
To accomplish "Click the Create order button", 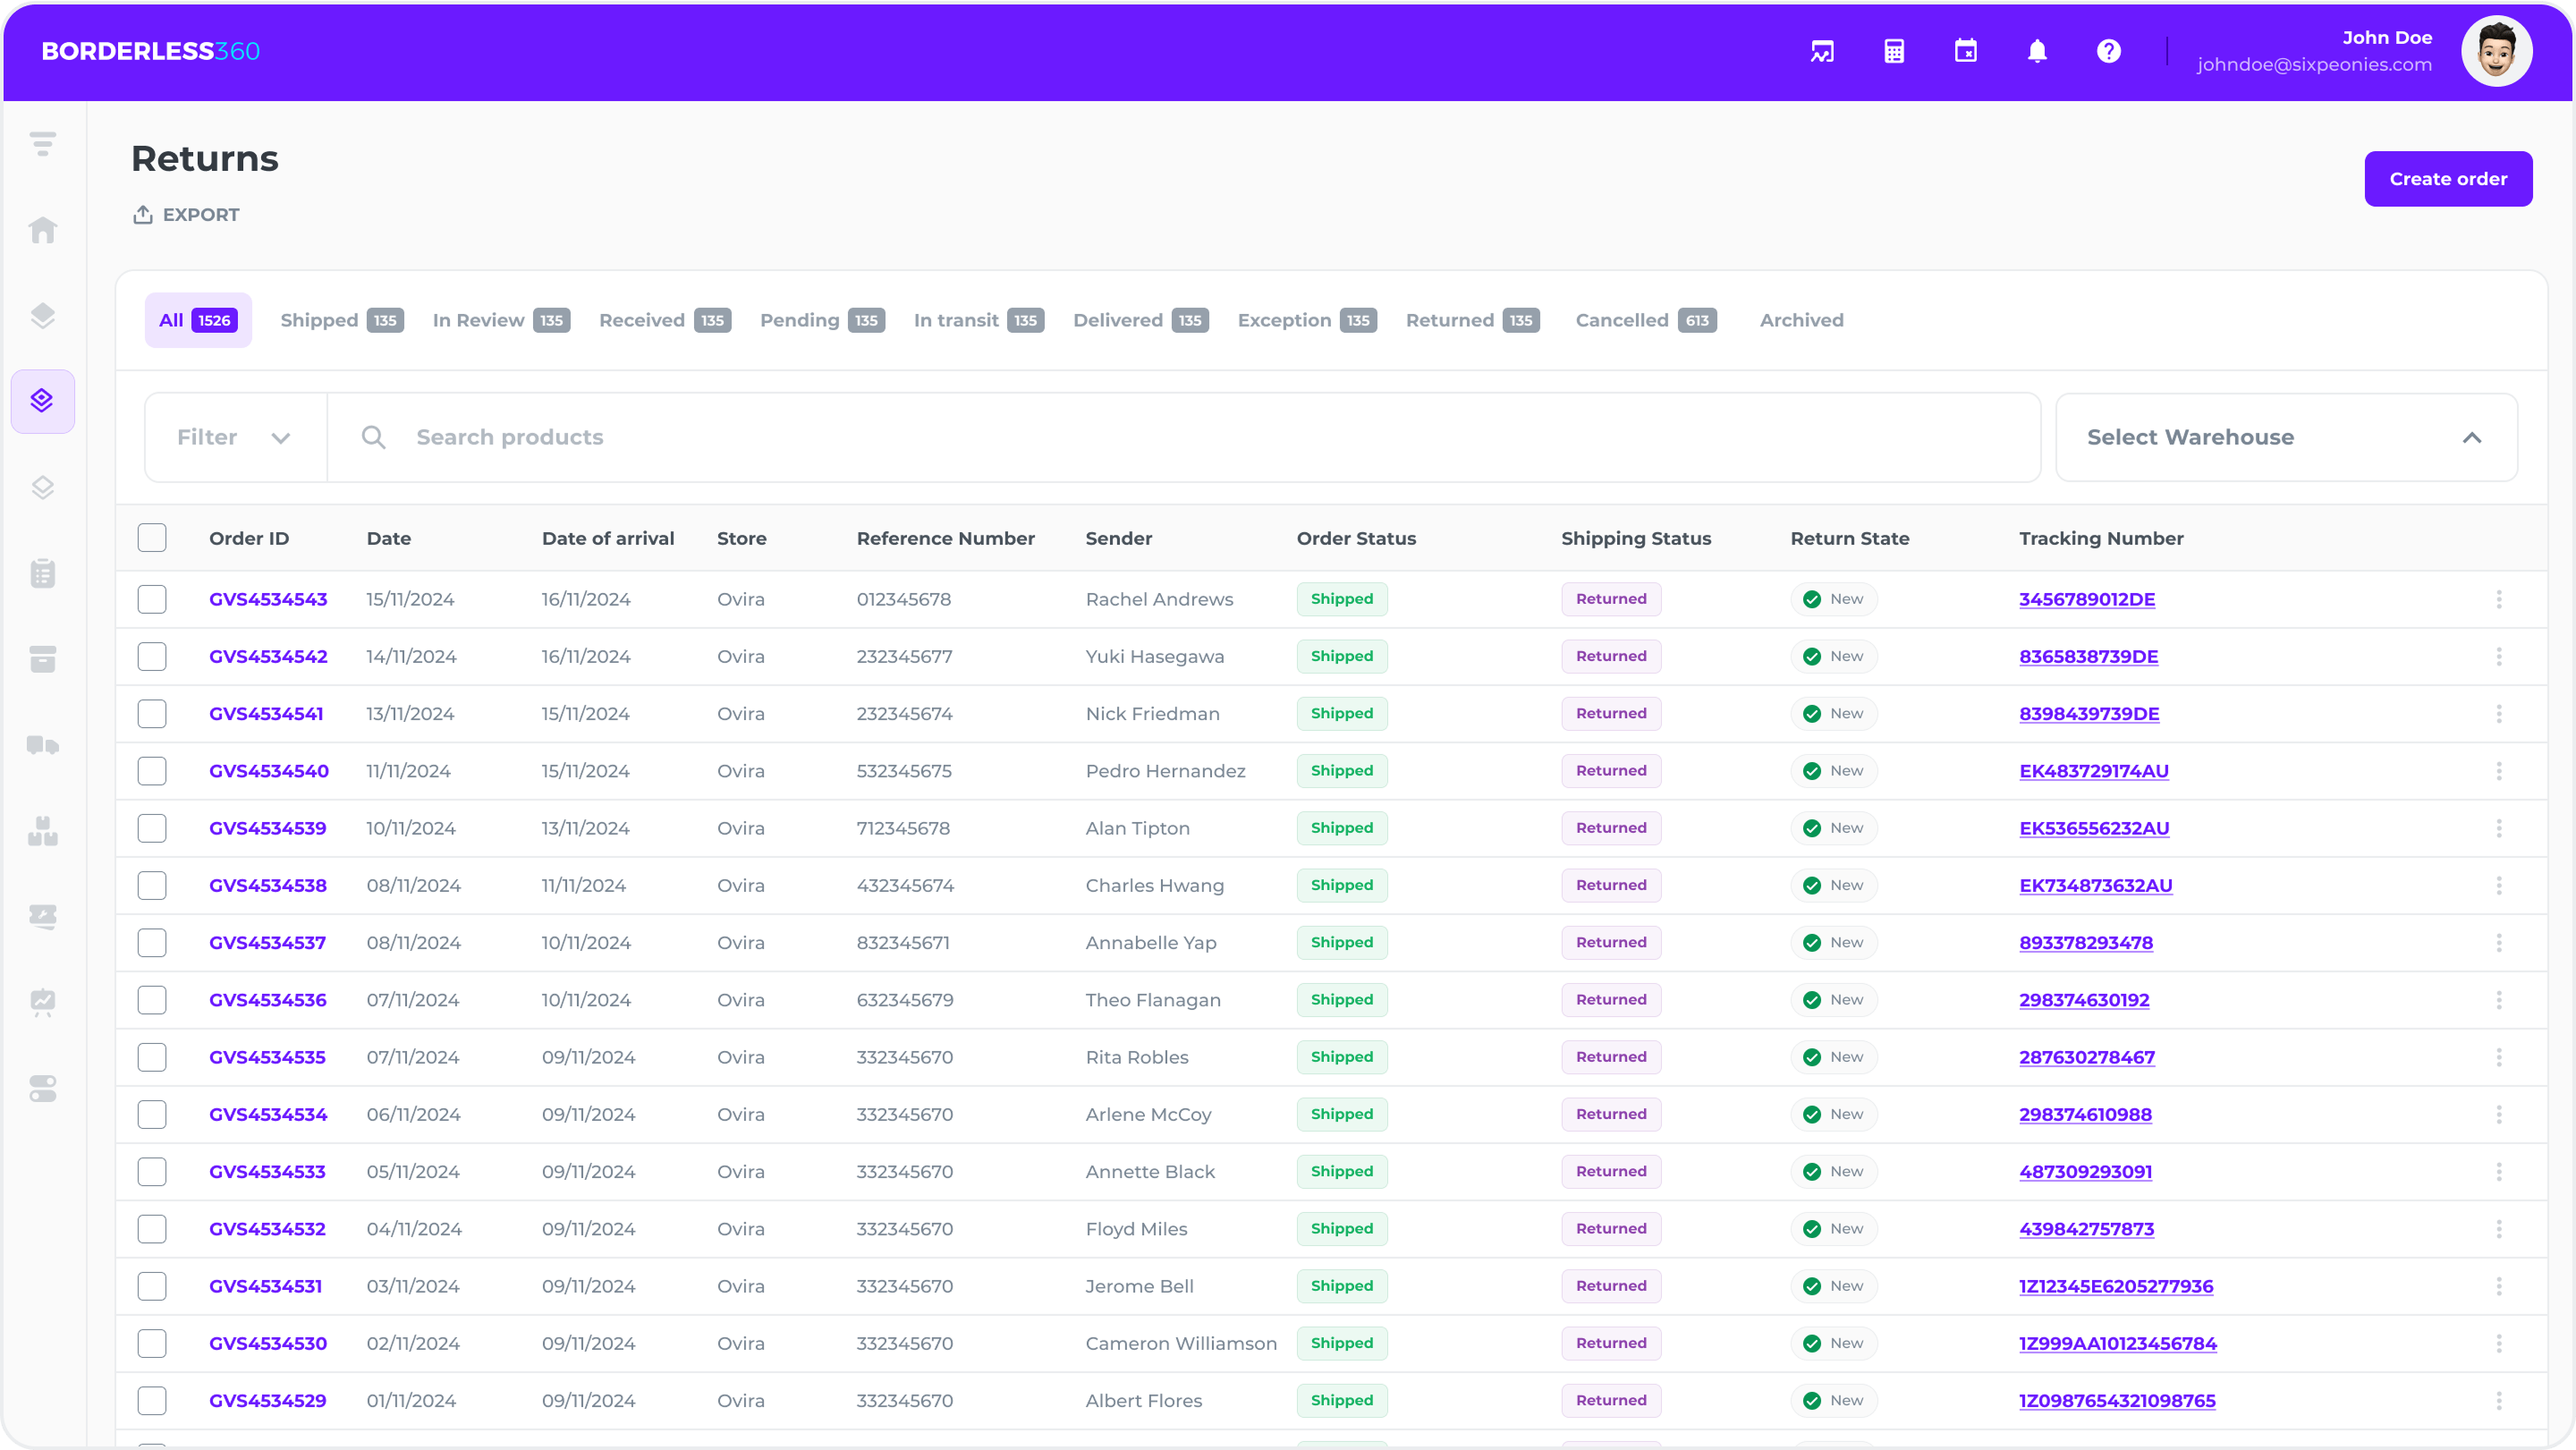I will (2447, 179).
